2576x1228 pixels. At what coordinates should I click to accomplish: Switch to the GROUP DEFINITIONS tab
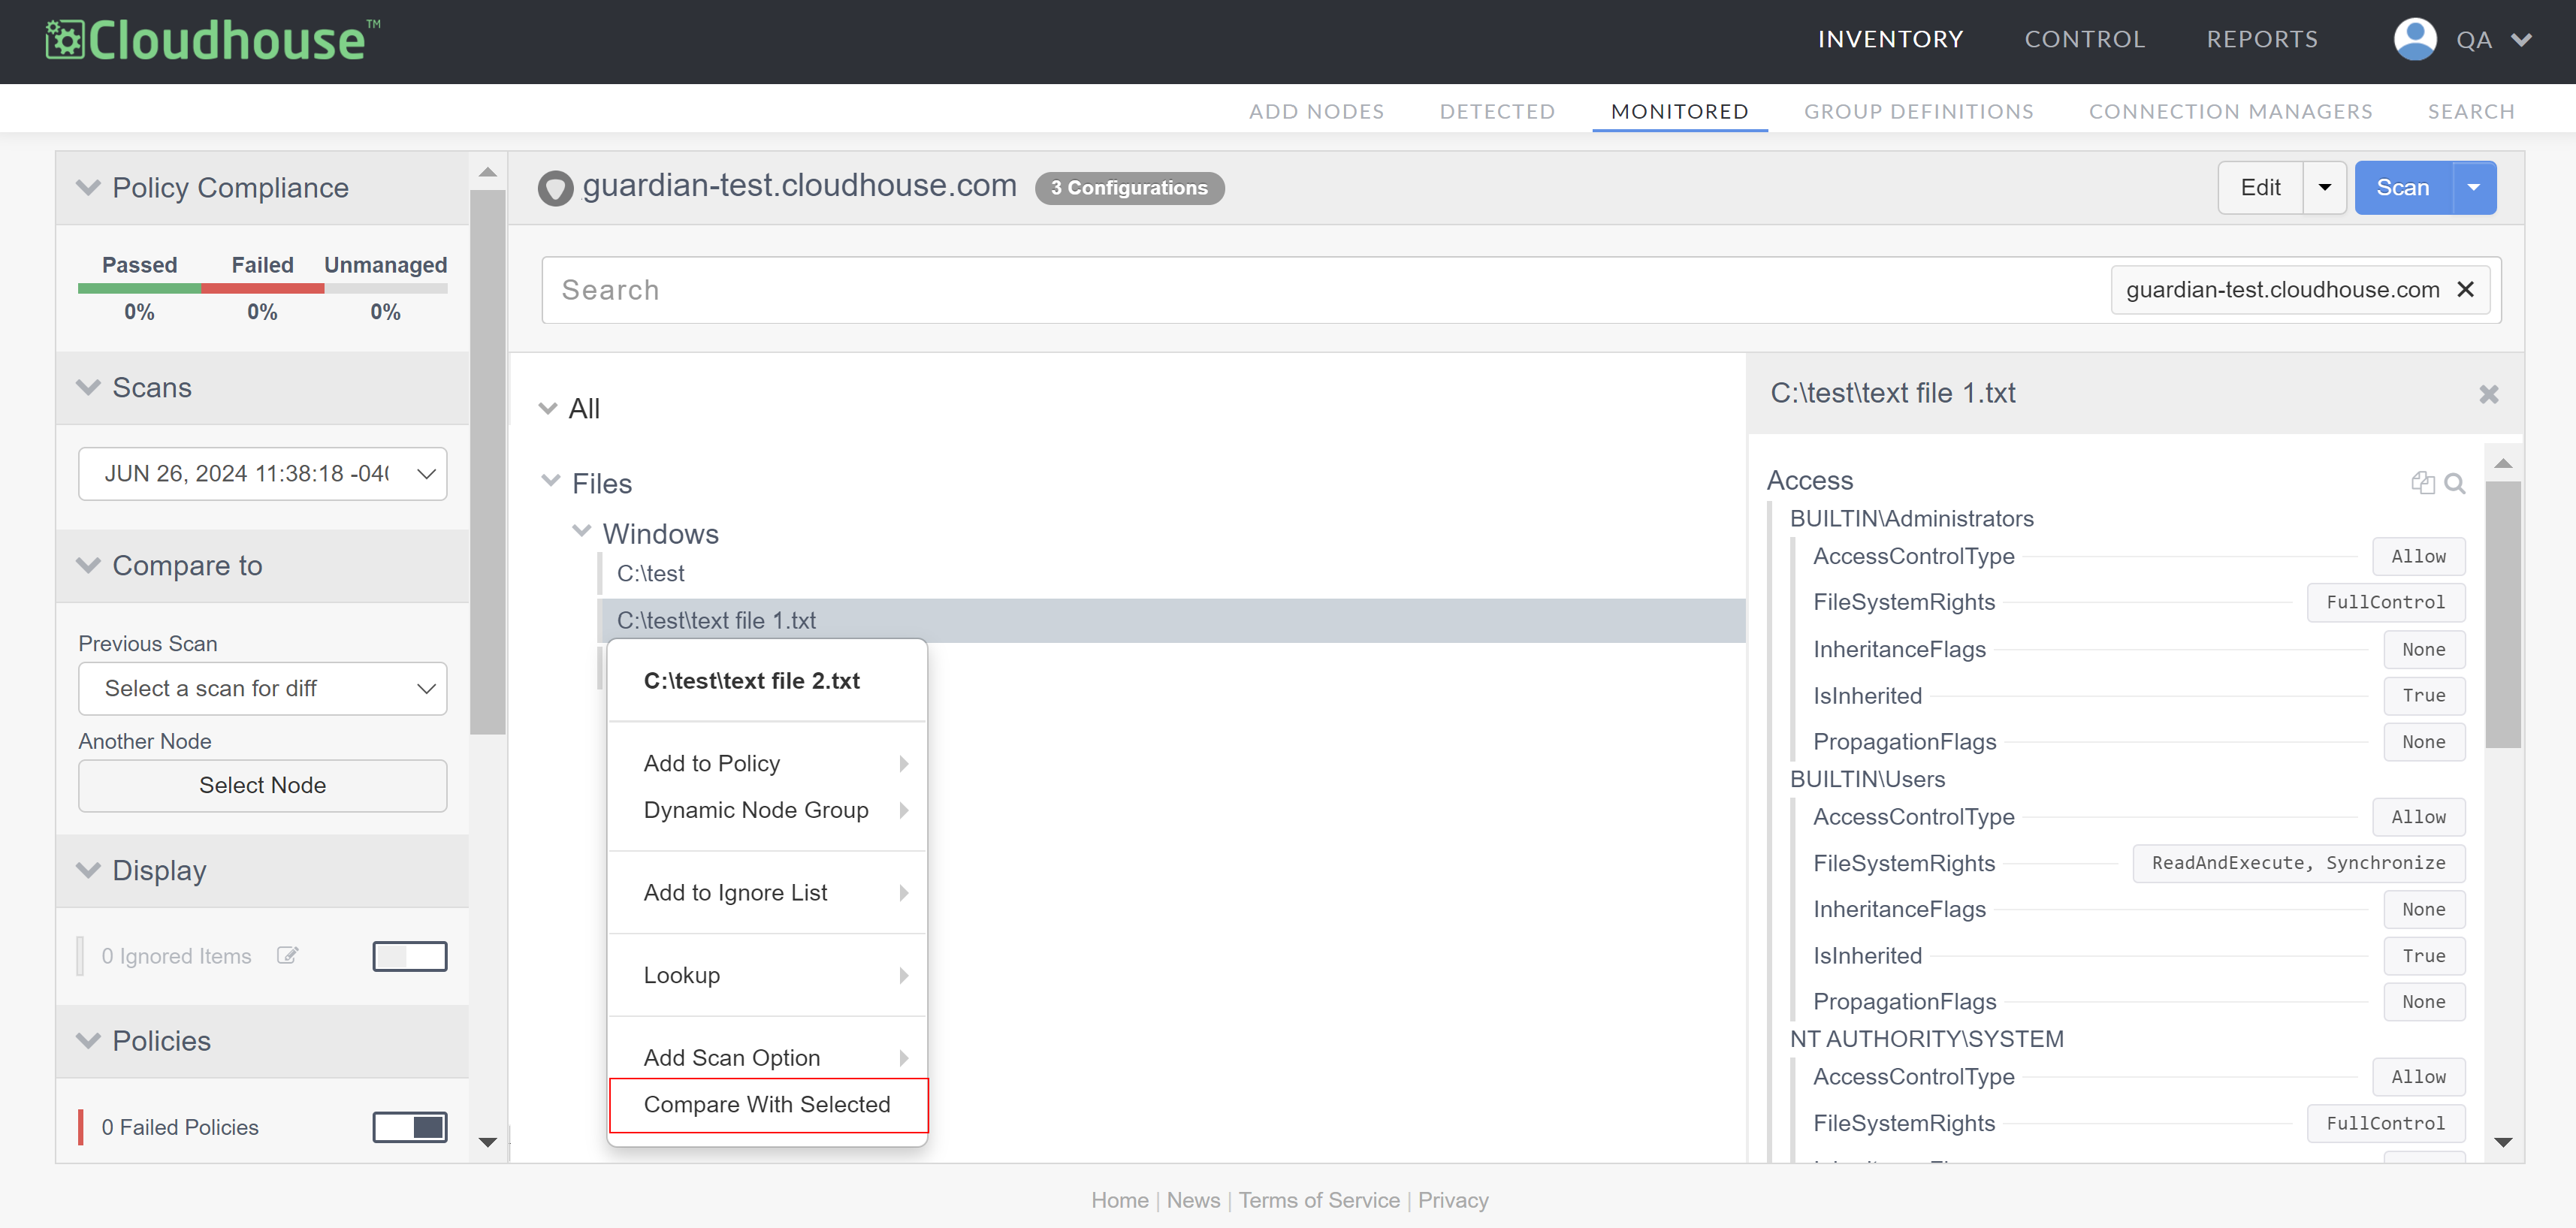pyautogui.click(x=1919, y=112)
